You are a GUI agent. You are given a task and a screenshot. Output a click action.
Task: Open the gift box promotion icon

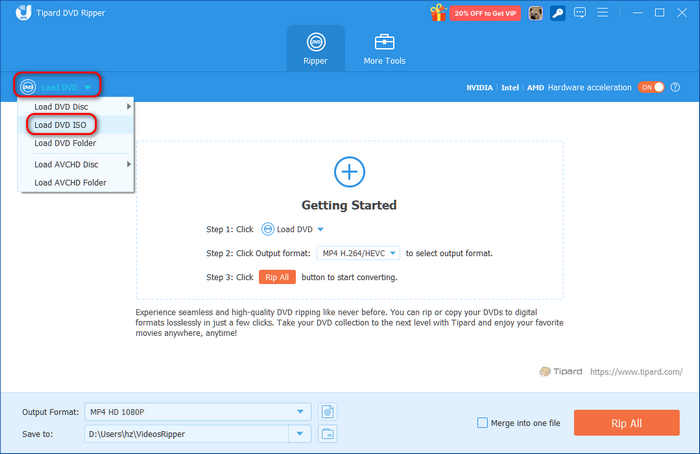tap(438, 13)
